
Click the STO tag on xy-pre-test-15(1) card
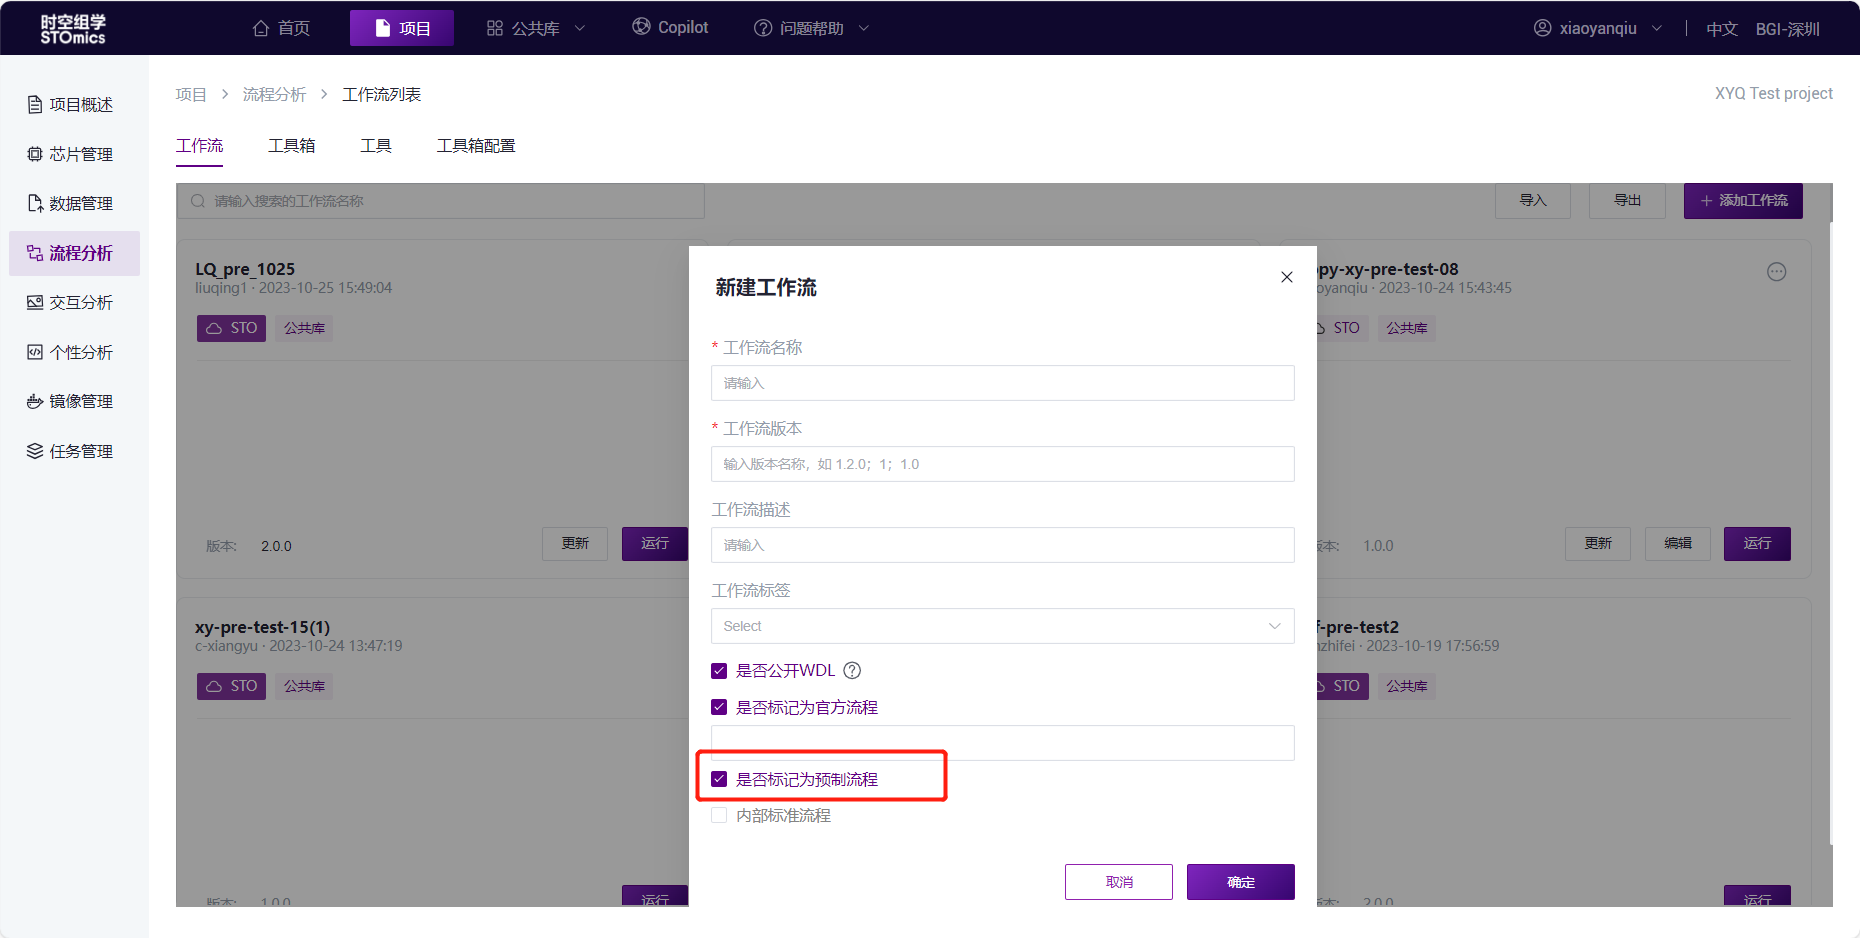[231, 686]
